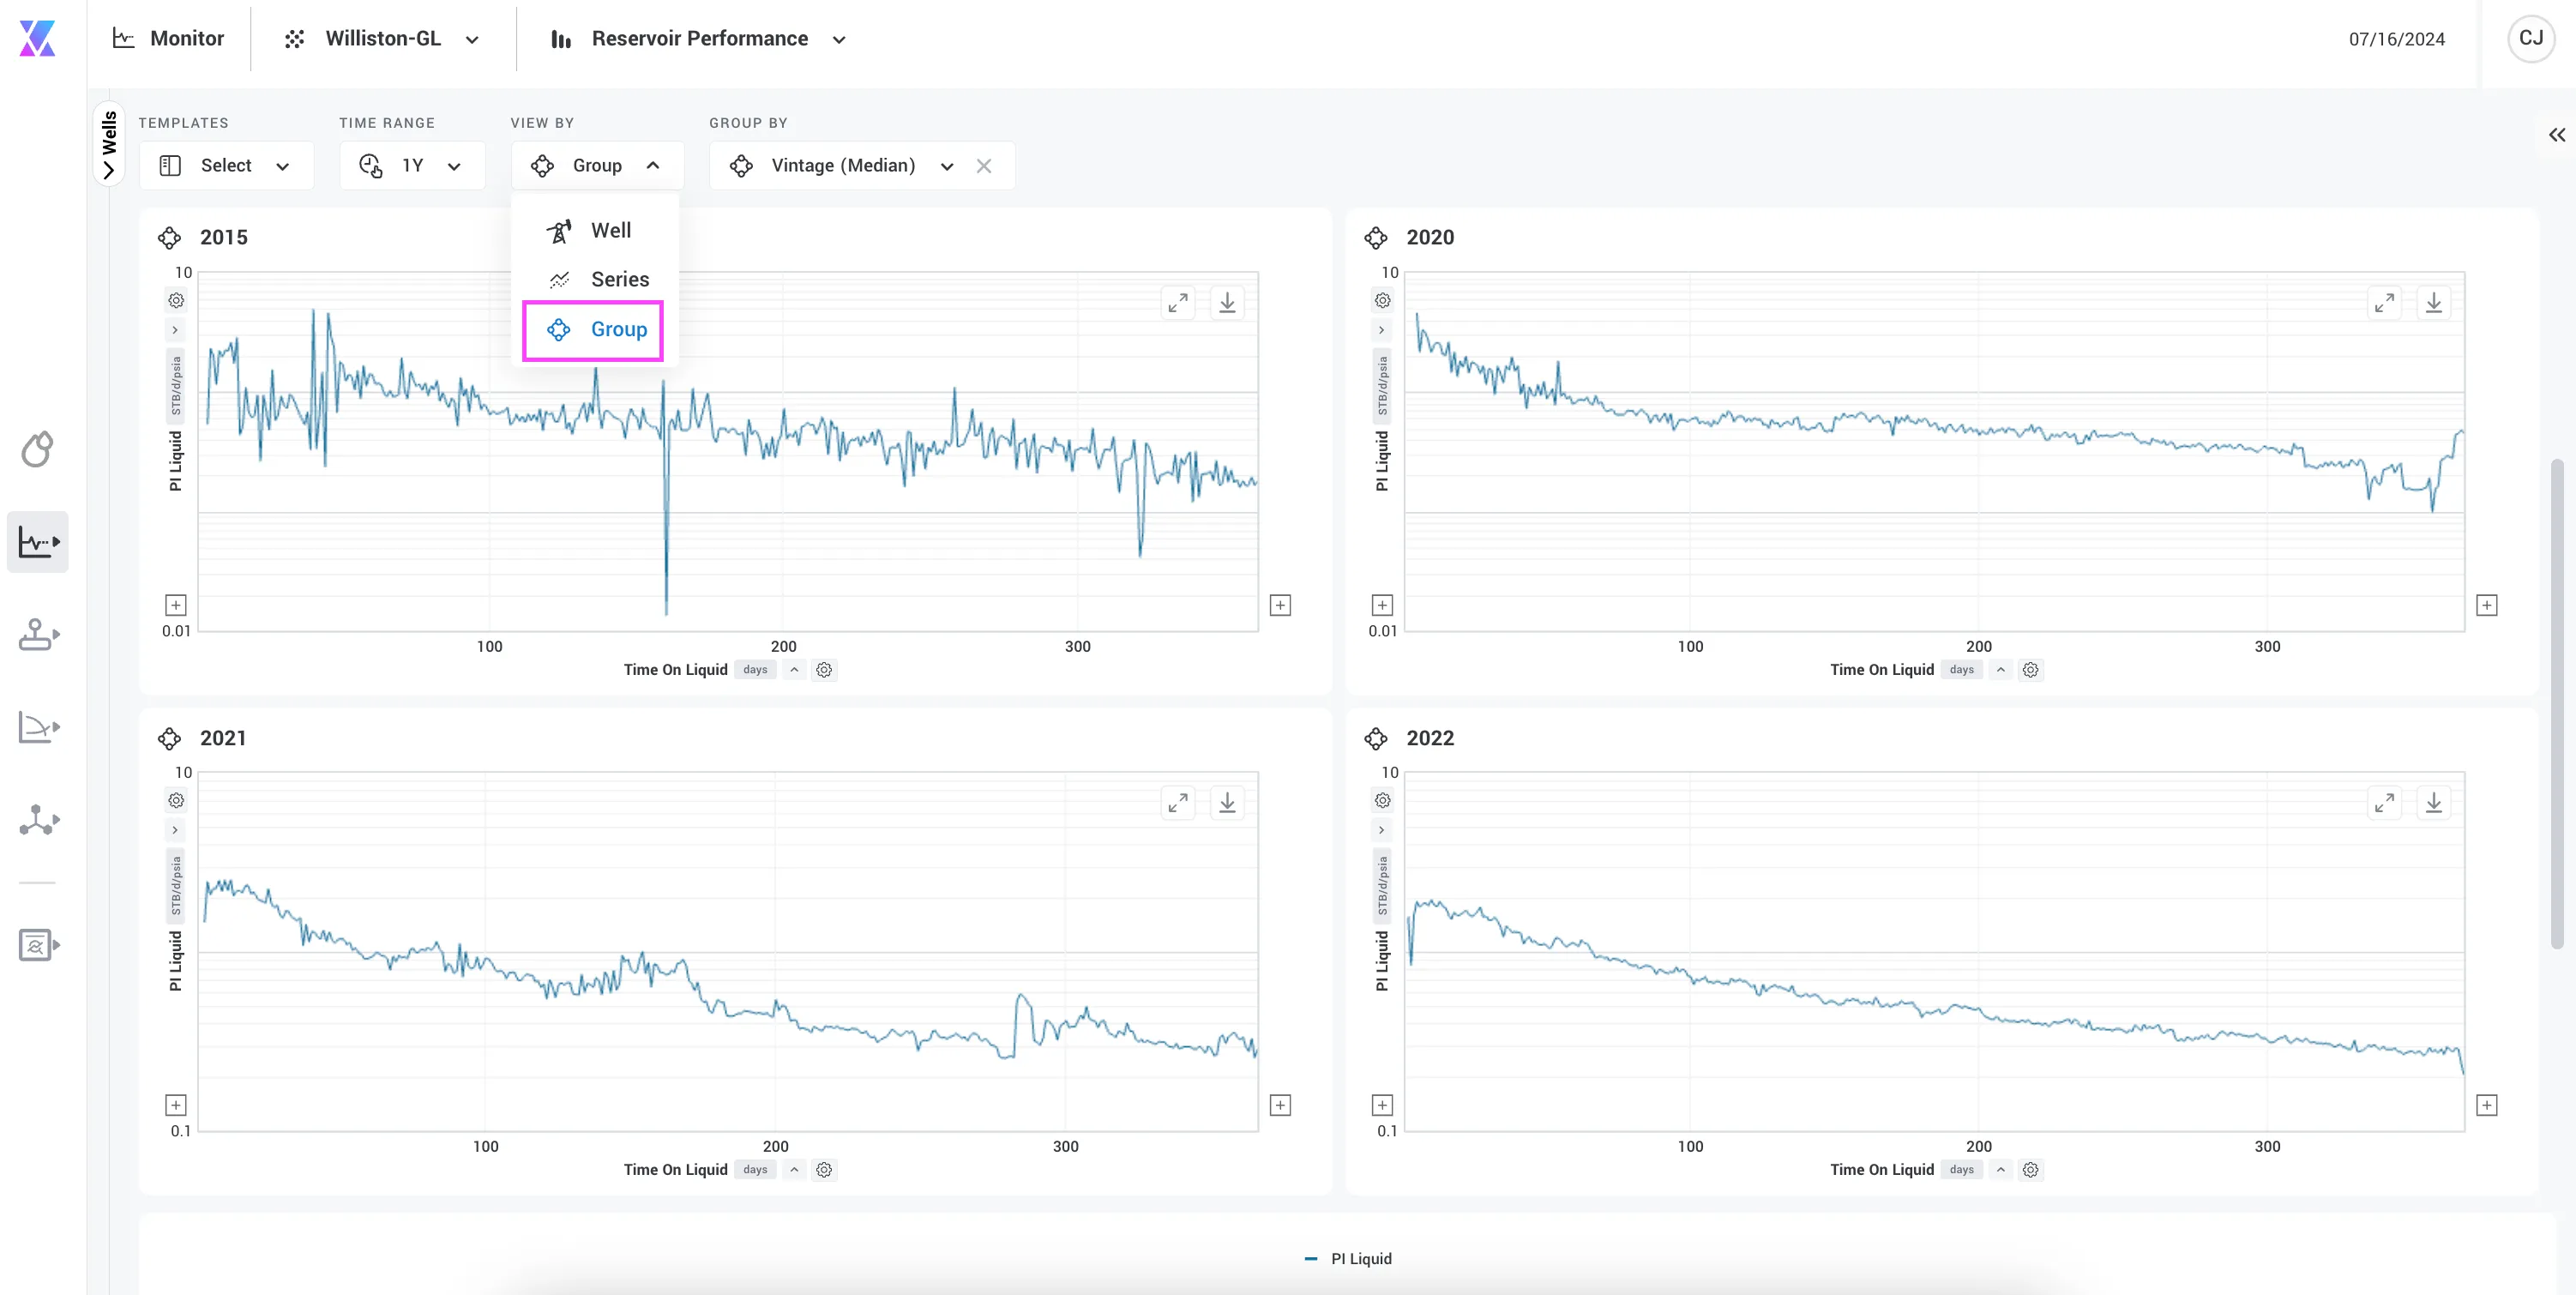Collapse the View By Group dropdown
Viewport: 2576px width, 1295px height.
[597, 166]
